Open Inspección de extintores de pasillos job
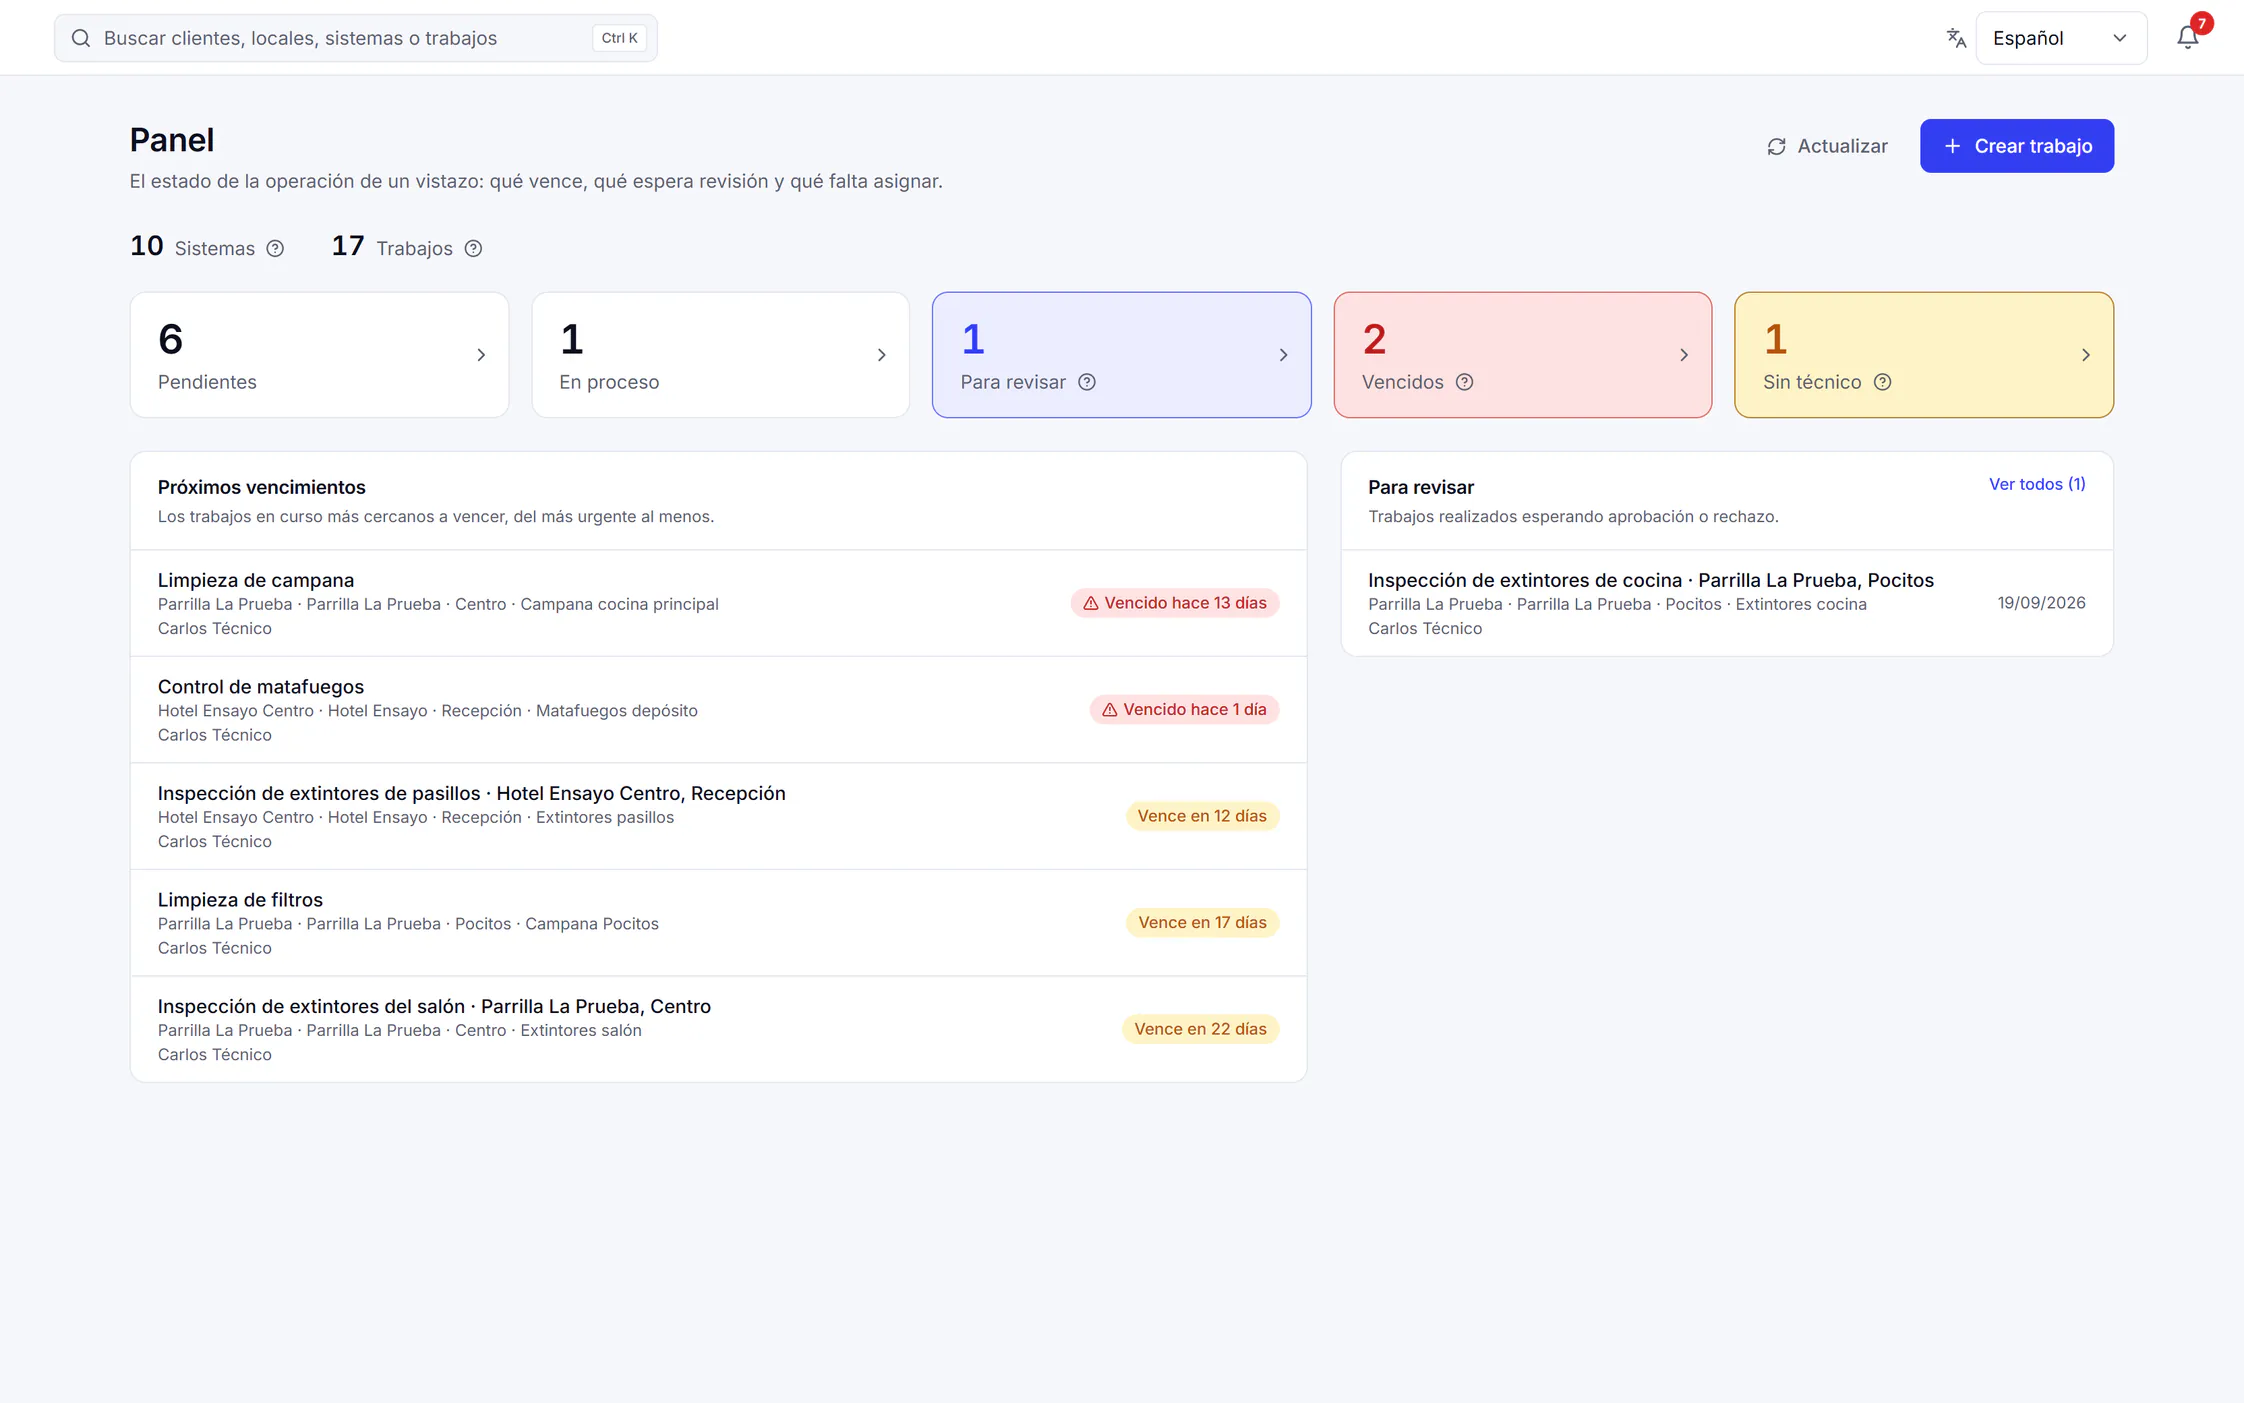The width and height of the screenshot is (2244, 1403). (718, 816)
